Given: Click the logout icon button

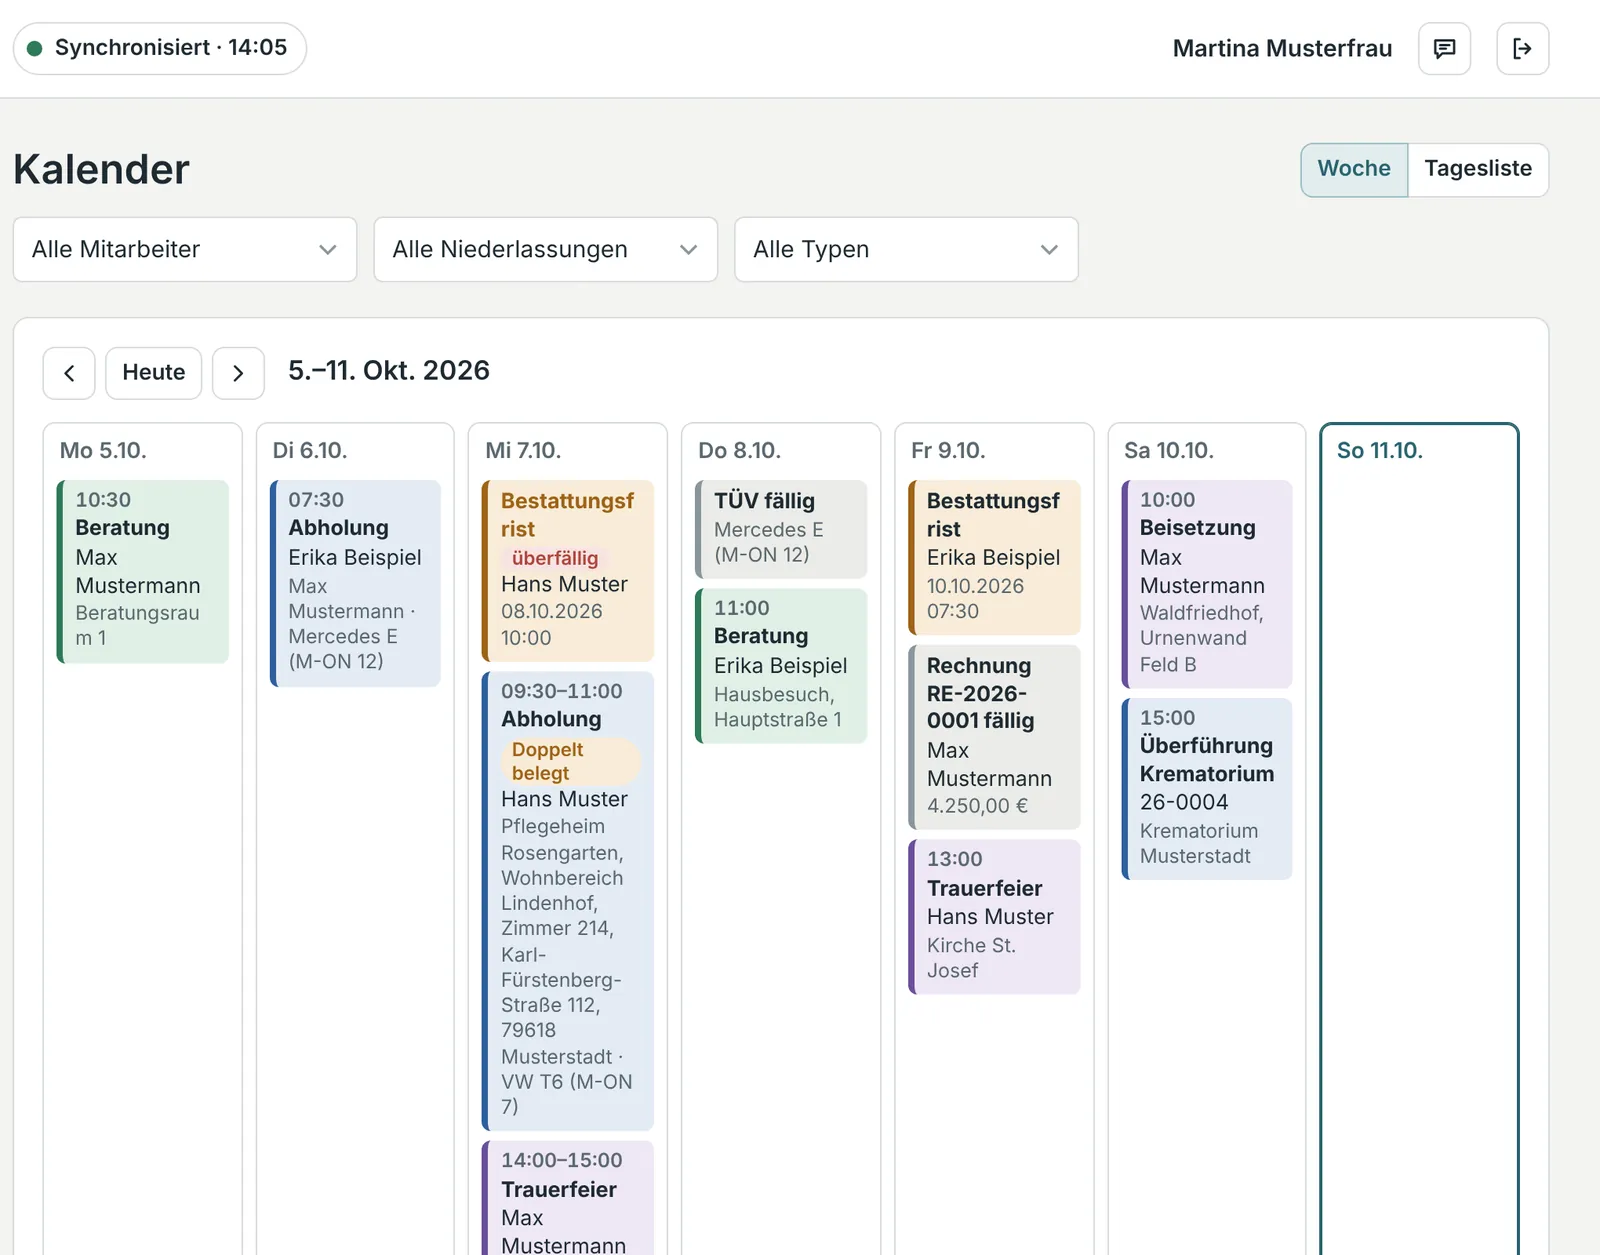Looking at the screenshot, I should (1522, 49).
